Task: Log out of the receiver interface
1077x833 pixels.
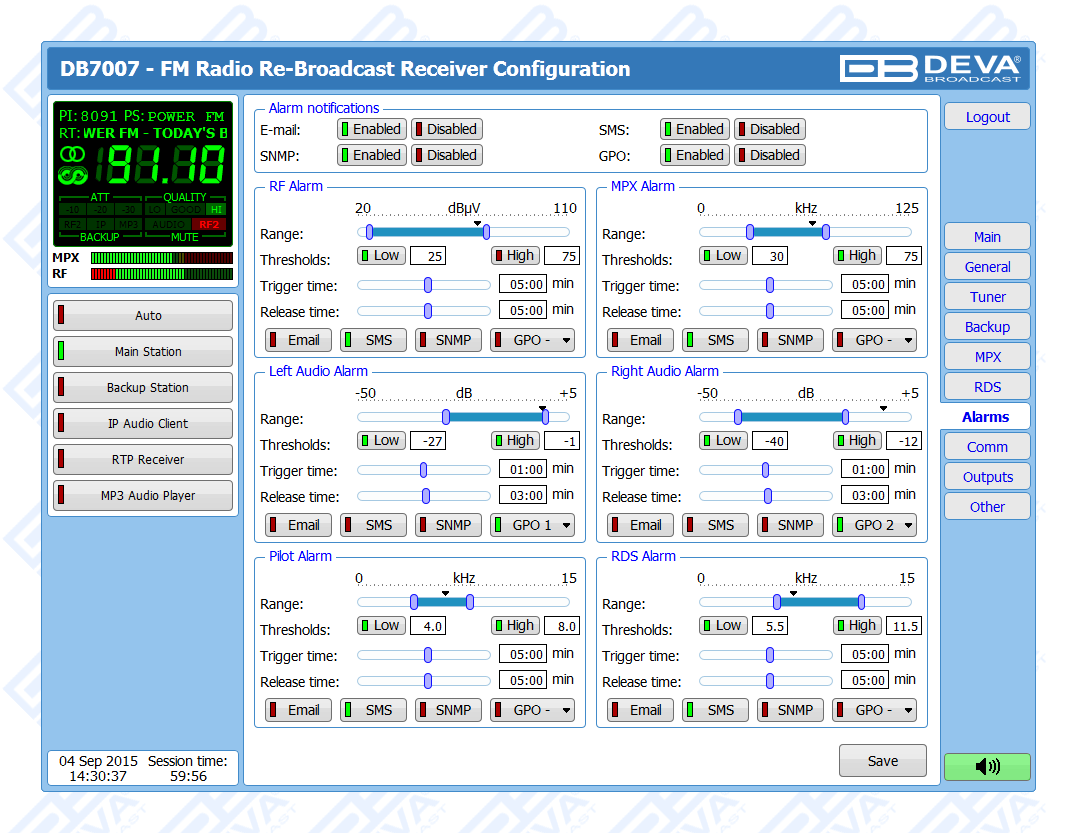Action: tap(986, 117)
